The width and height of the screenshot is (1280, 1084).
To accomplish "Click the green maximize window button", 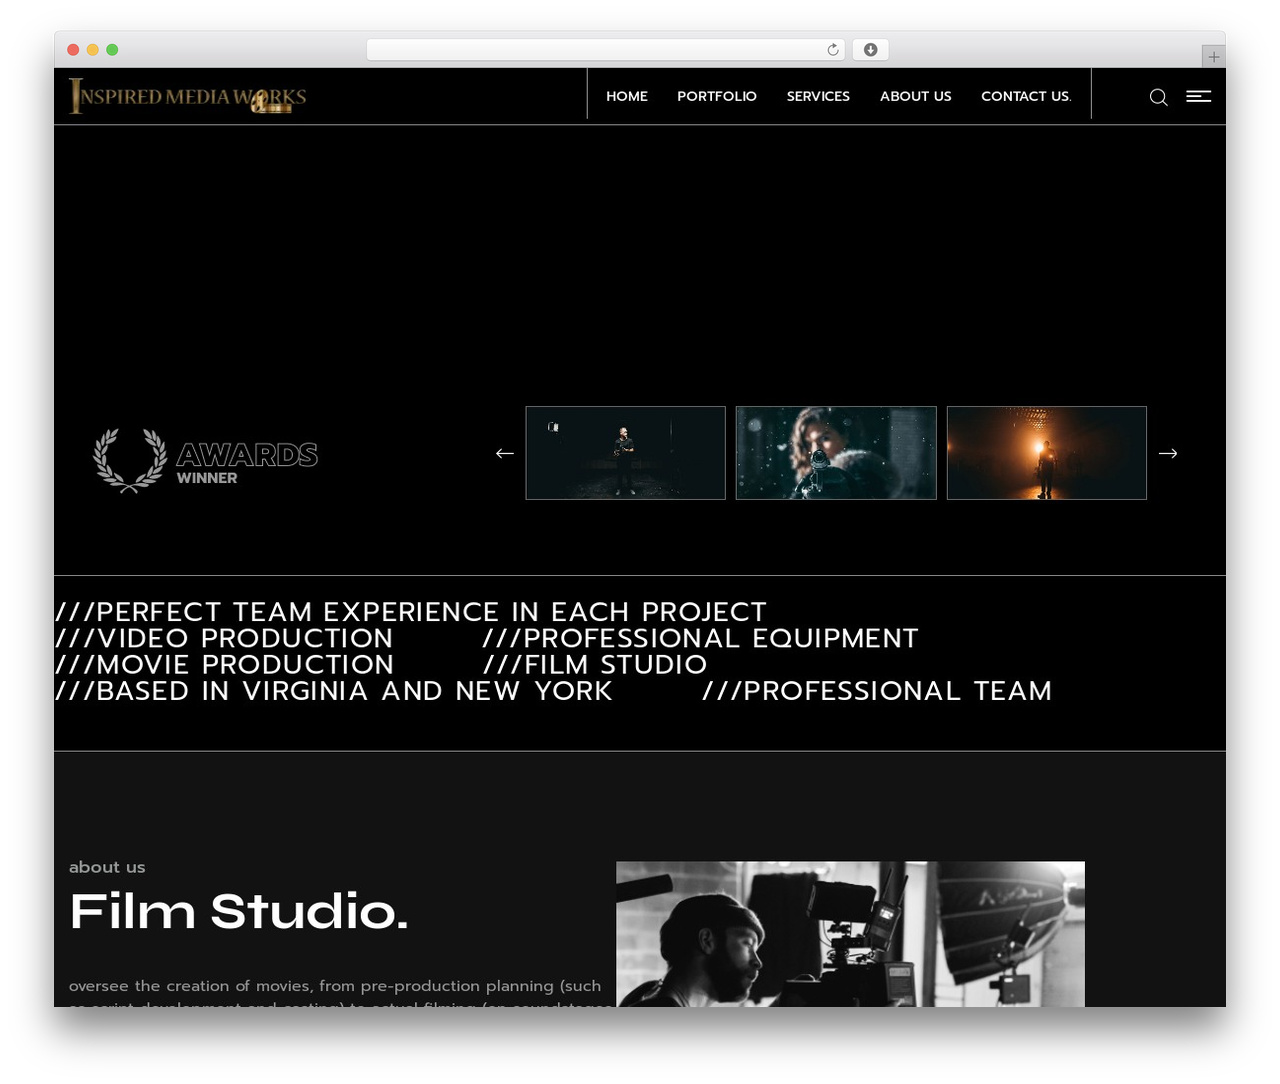I will (112, 50).
